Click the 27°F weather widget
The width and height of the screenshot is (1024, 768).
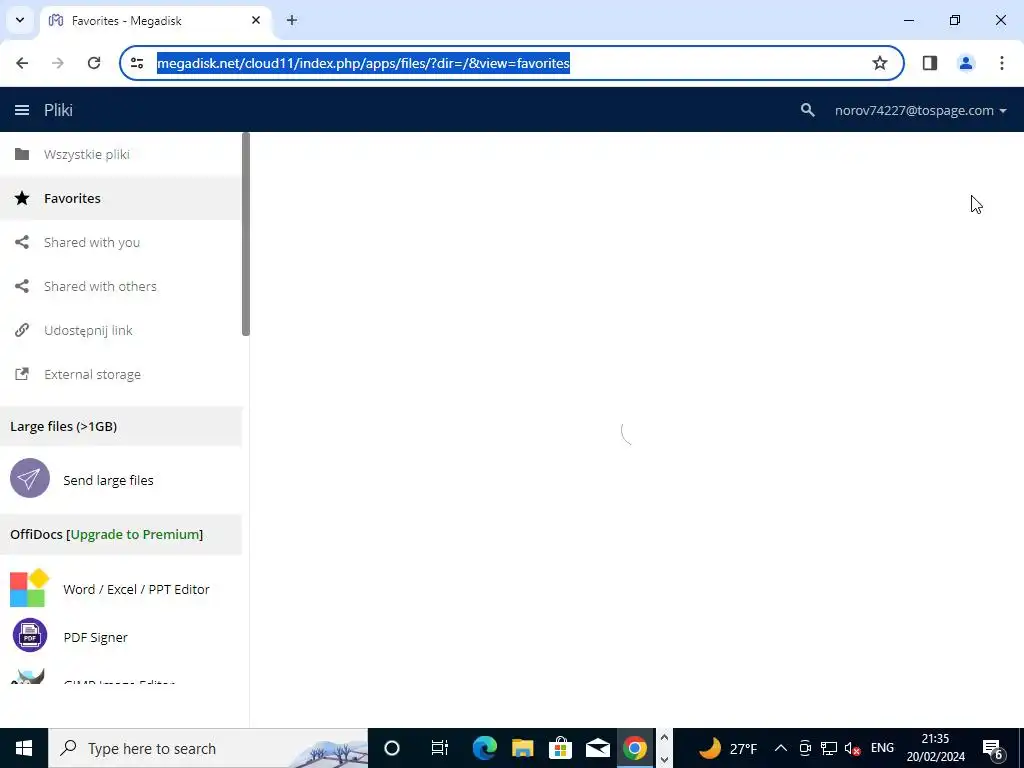728,748
